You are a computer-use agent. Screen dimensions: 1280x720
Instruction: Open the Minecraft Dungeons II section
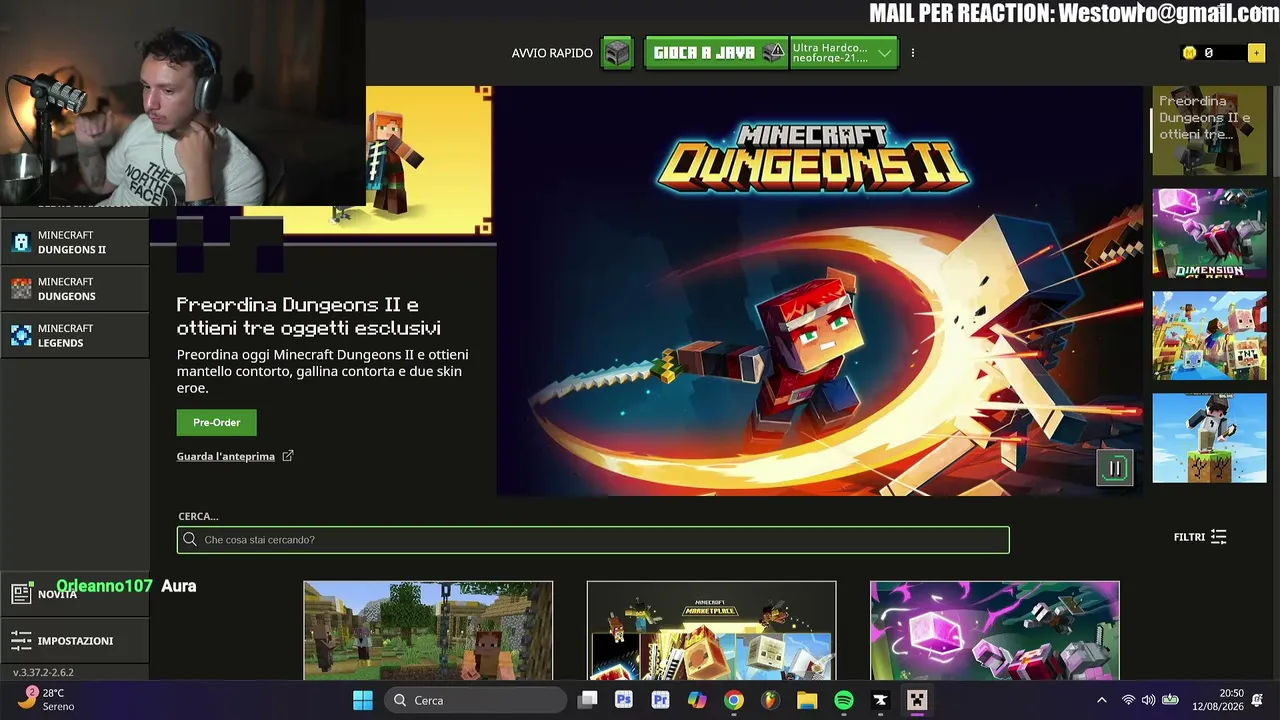tap(75, 242)
